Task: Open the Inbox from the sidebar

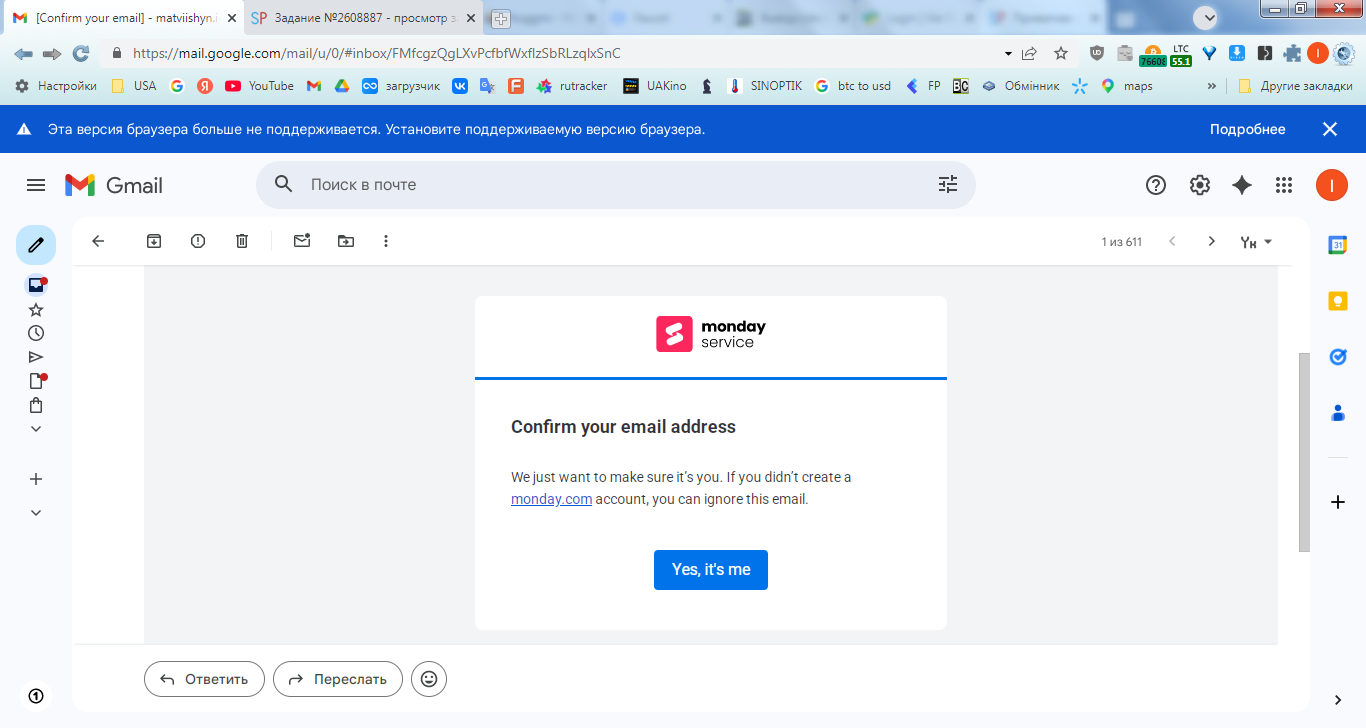Action: (36, 285)
